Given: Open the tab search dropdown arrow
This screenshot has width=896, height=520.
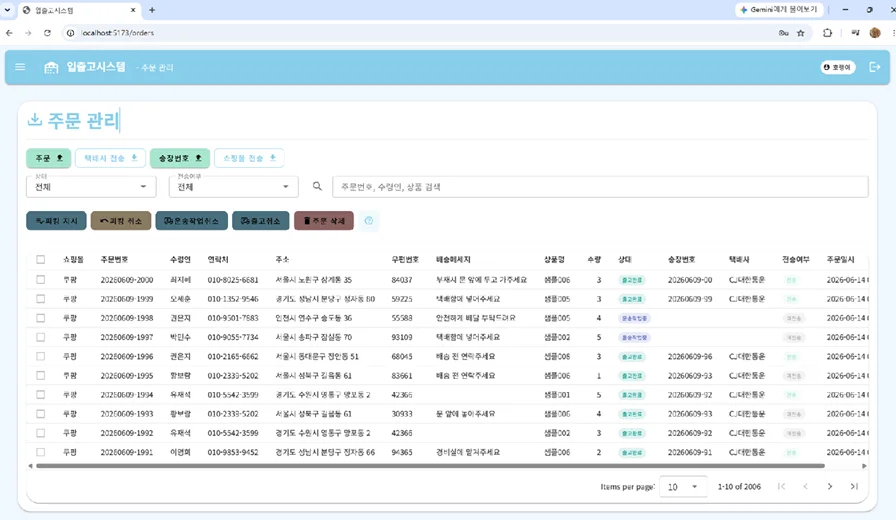Looking at the screenshot, I should (x=7, y=10).
